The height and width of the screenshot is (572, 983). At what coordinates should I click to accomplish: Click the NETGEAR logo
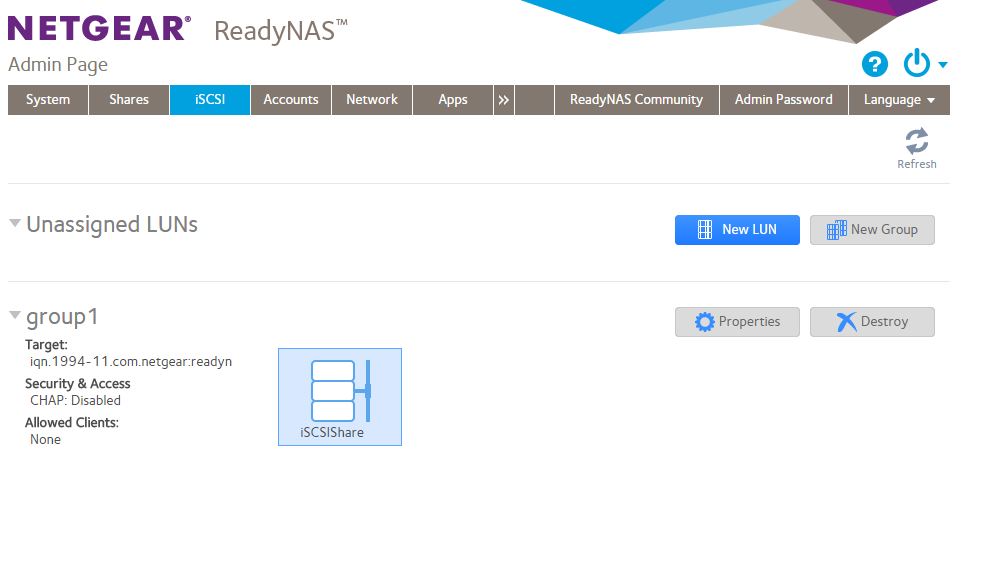(x=99, y=28)
